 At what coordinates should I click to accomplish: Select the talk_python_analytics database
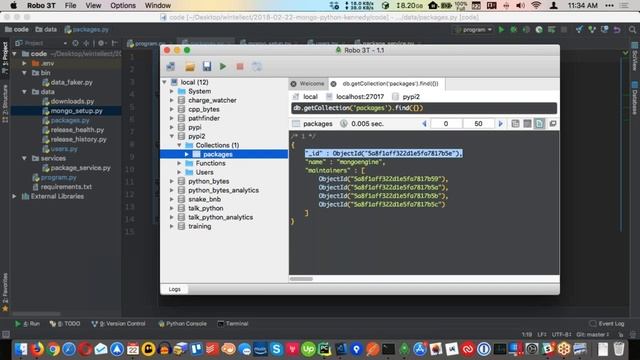coord(220,217)
